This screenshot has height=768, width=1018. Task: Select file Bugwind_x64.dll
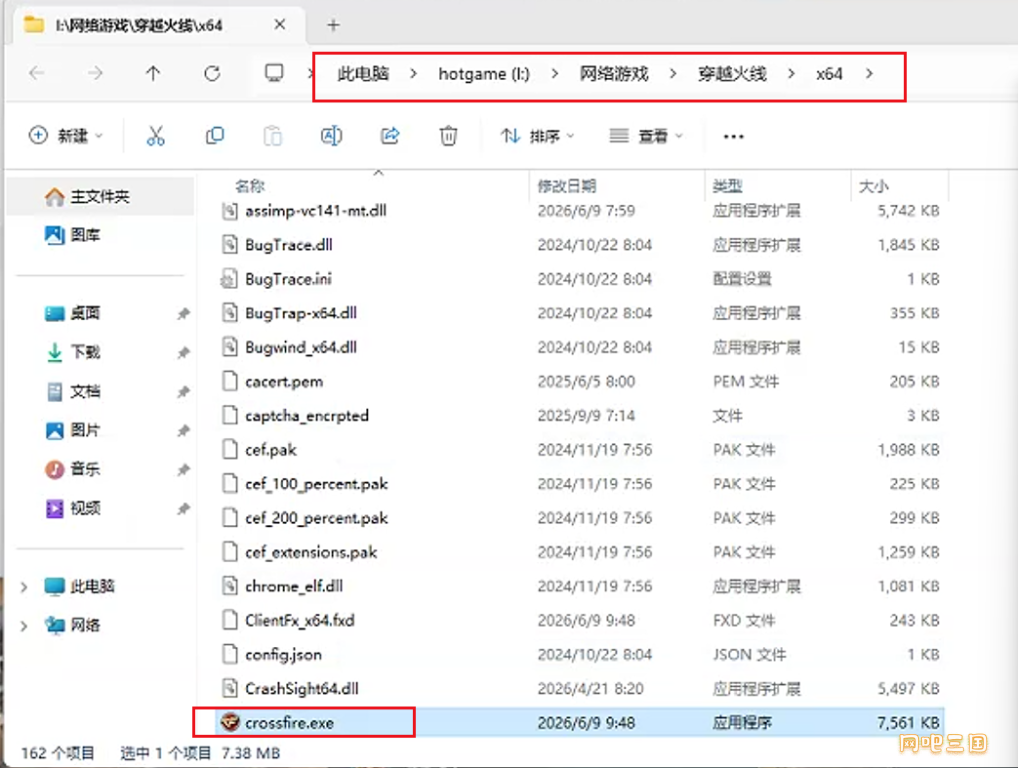[x=301, y=347]
